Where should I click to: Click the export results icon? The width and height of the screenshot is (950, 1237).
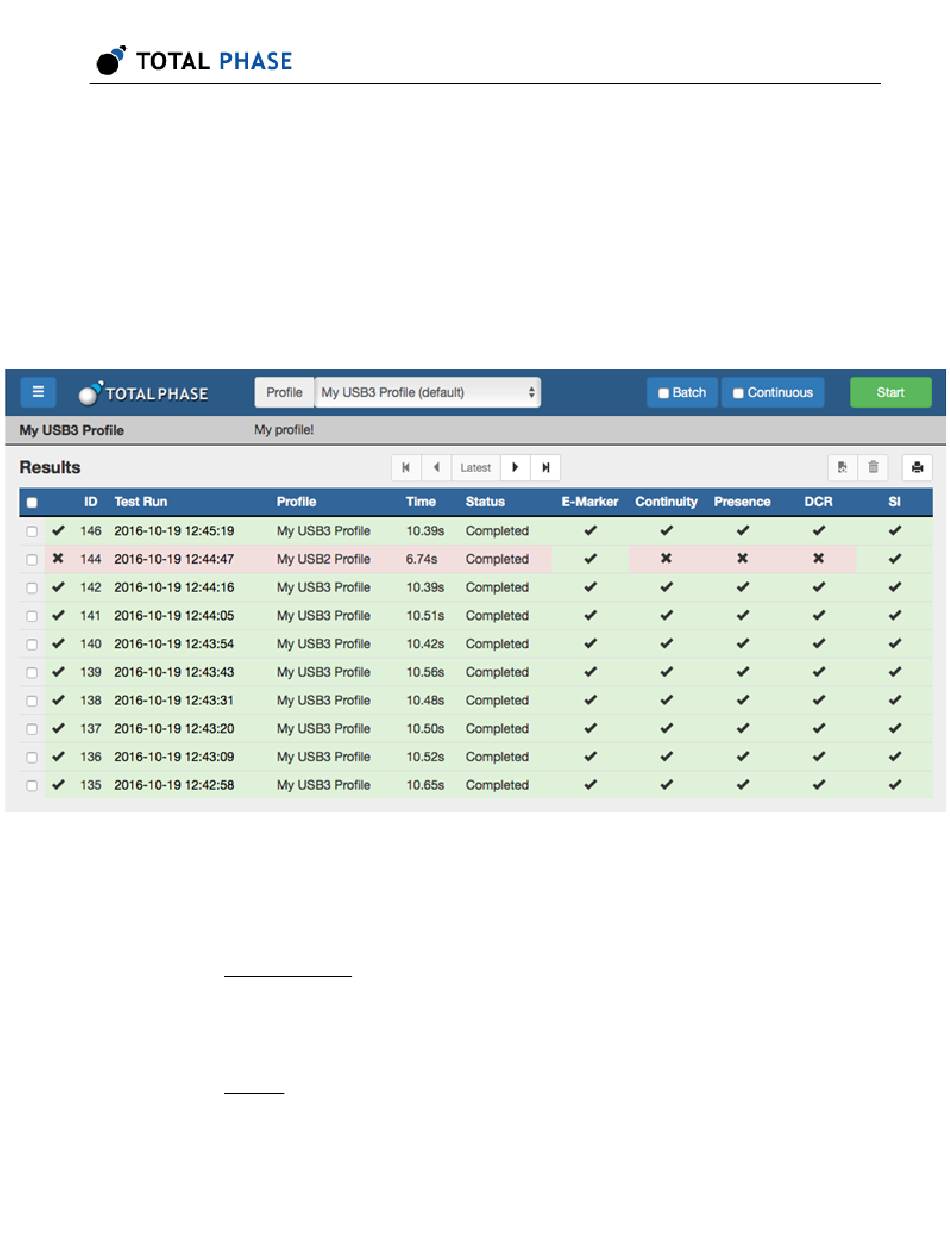click(842, 467)
